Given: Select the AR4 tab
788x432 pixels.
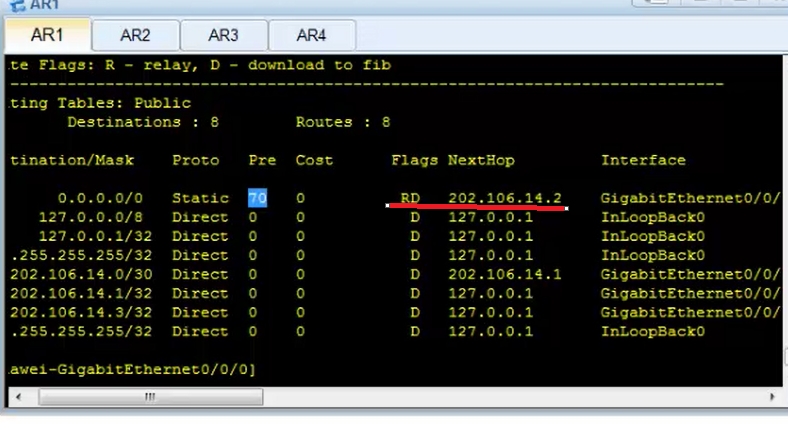Looking at the screenshot, I should (x=312, y=35).
